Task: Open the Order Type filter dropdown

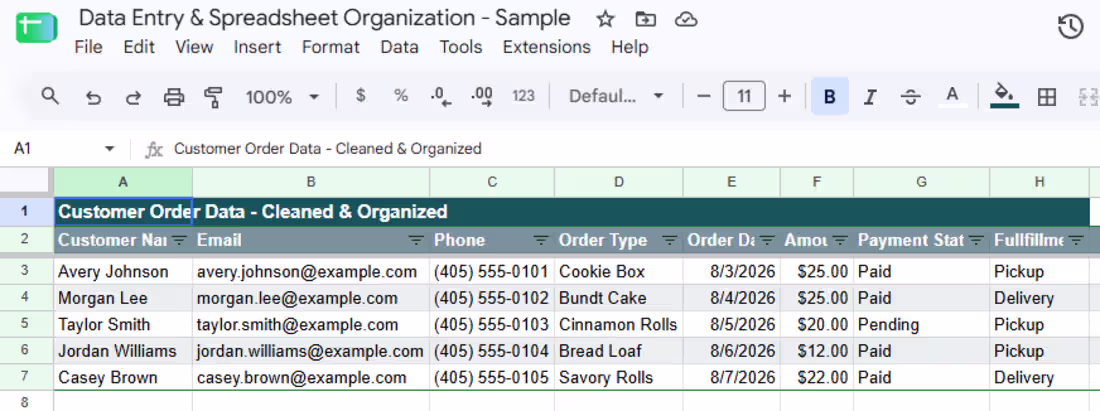Action: (x=670, y=241)
